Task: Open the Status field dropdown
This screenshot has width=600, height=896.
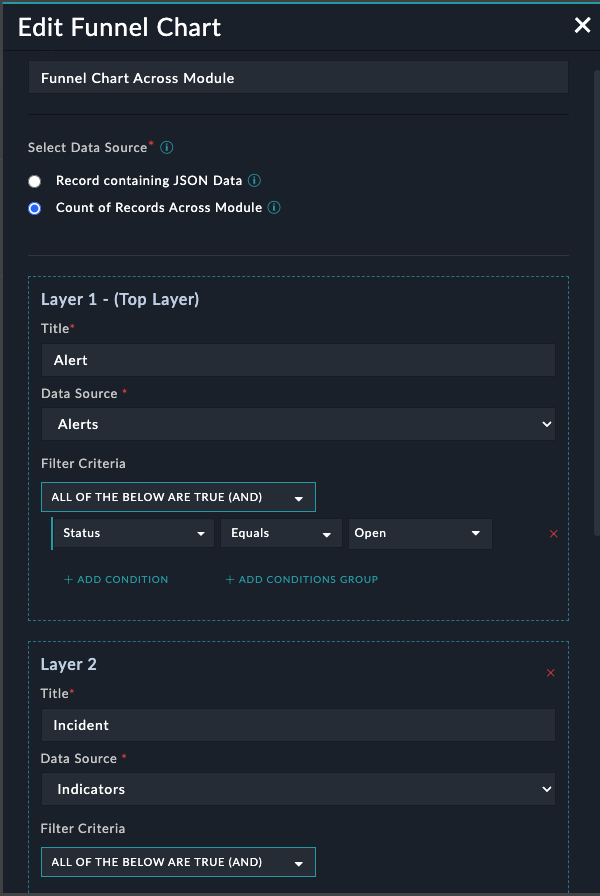Action: tap(134, 533)
